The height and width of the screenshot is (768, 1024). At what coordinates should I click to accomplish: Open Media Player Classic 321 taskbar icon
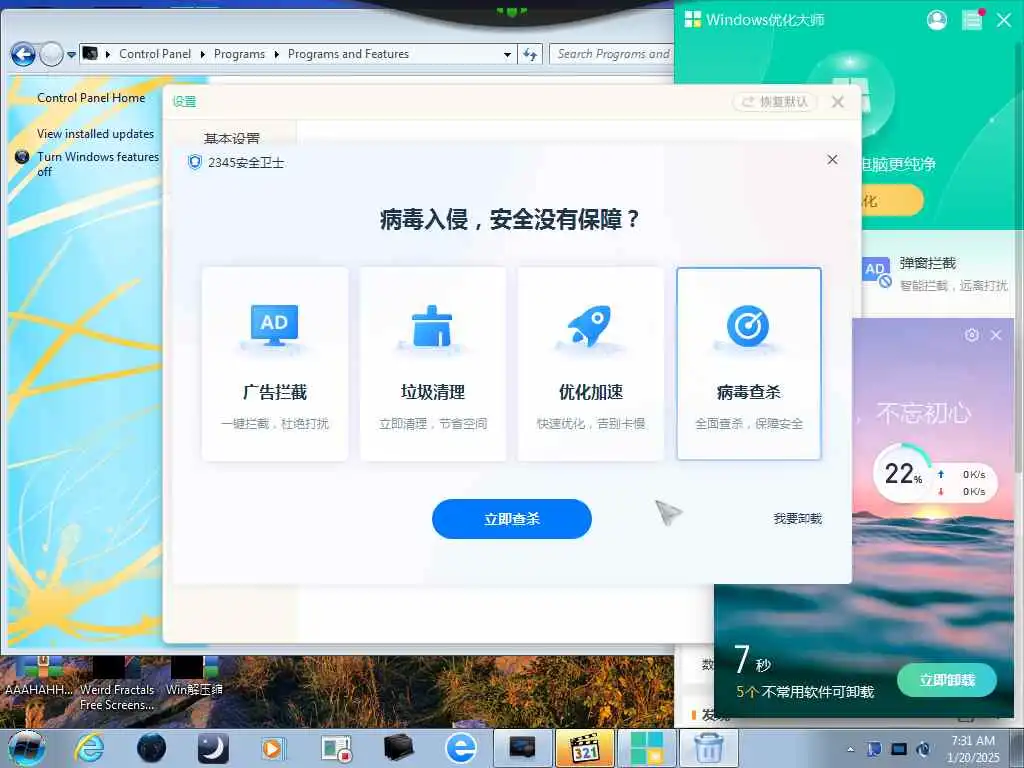point(584,748)
